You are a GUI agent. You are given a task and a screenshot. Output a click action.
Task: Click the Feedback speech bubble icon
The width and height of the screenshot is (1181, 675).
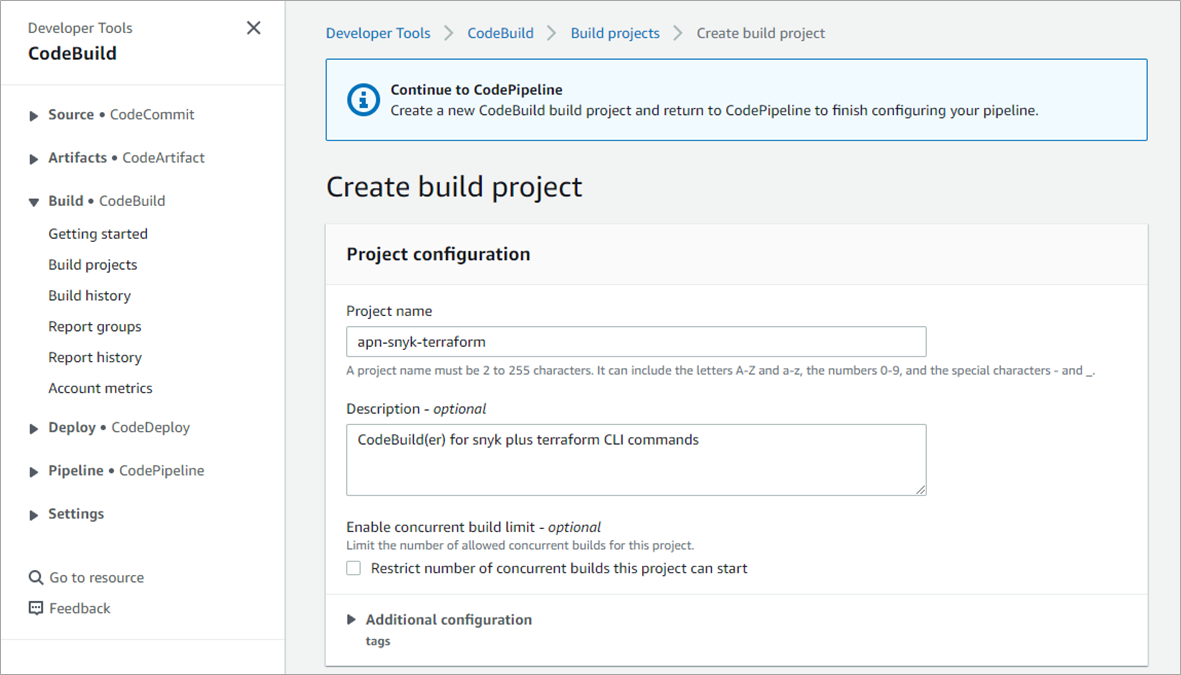click(36, 608)
